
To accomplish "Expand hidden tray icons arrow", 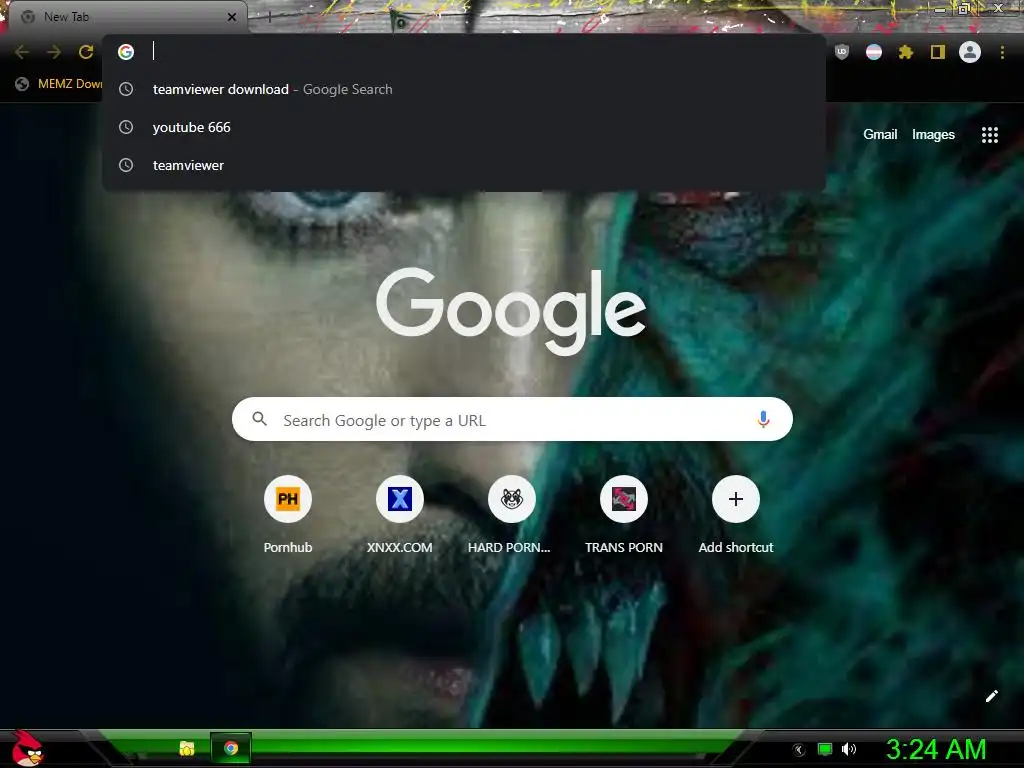I will (799, 750).
